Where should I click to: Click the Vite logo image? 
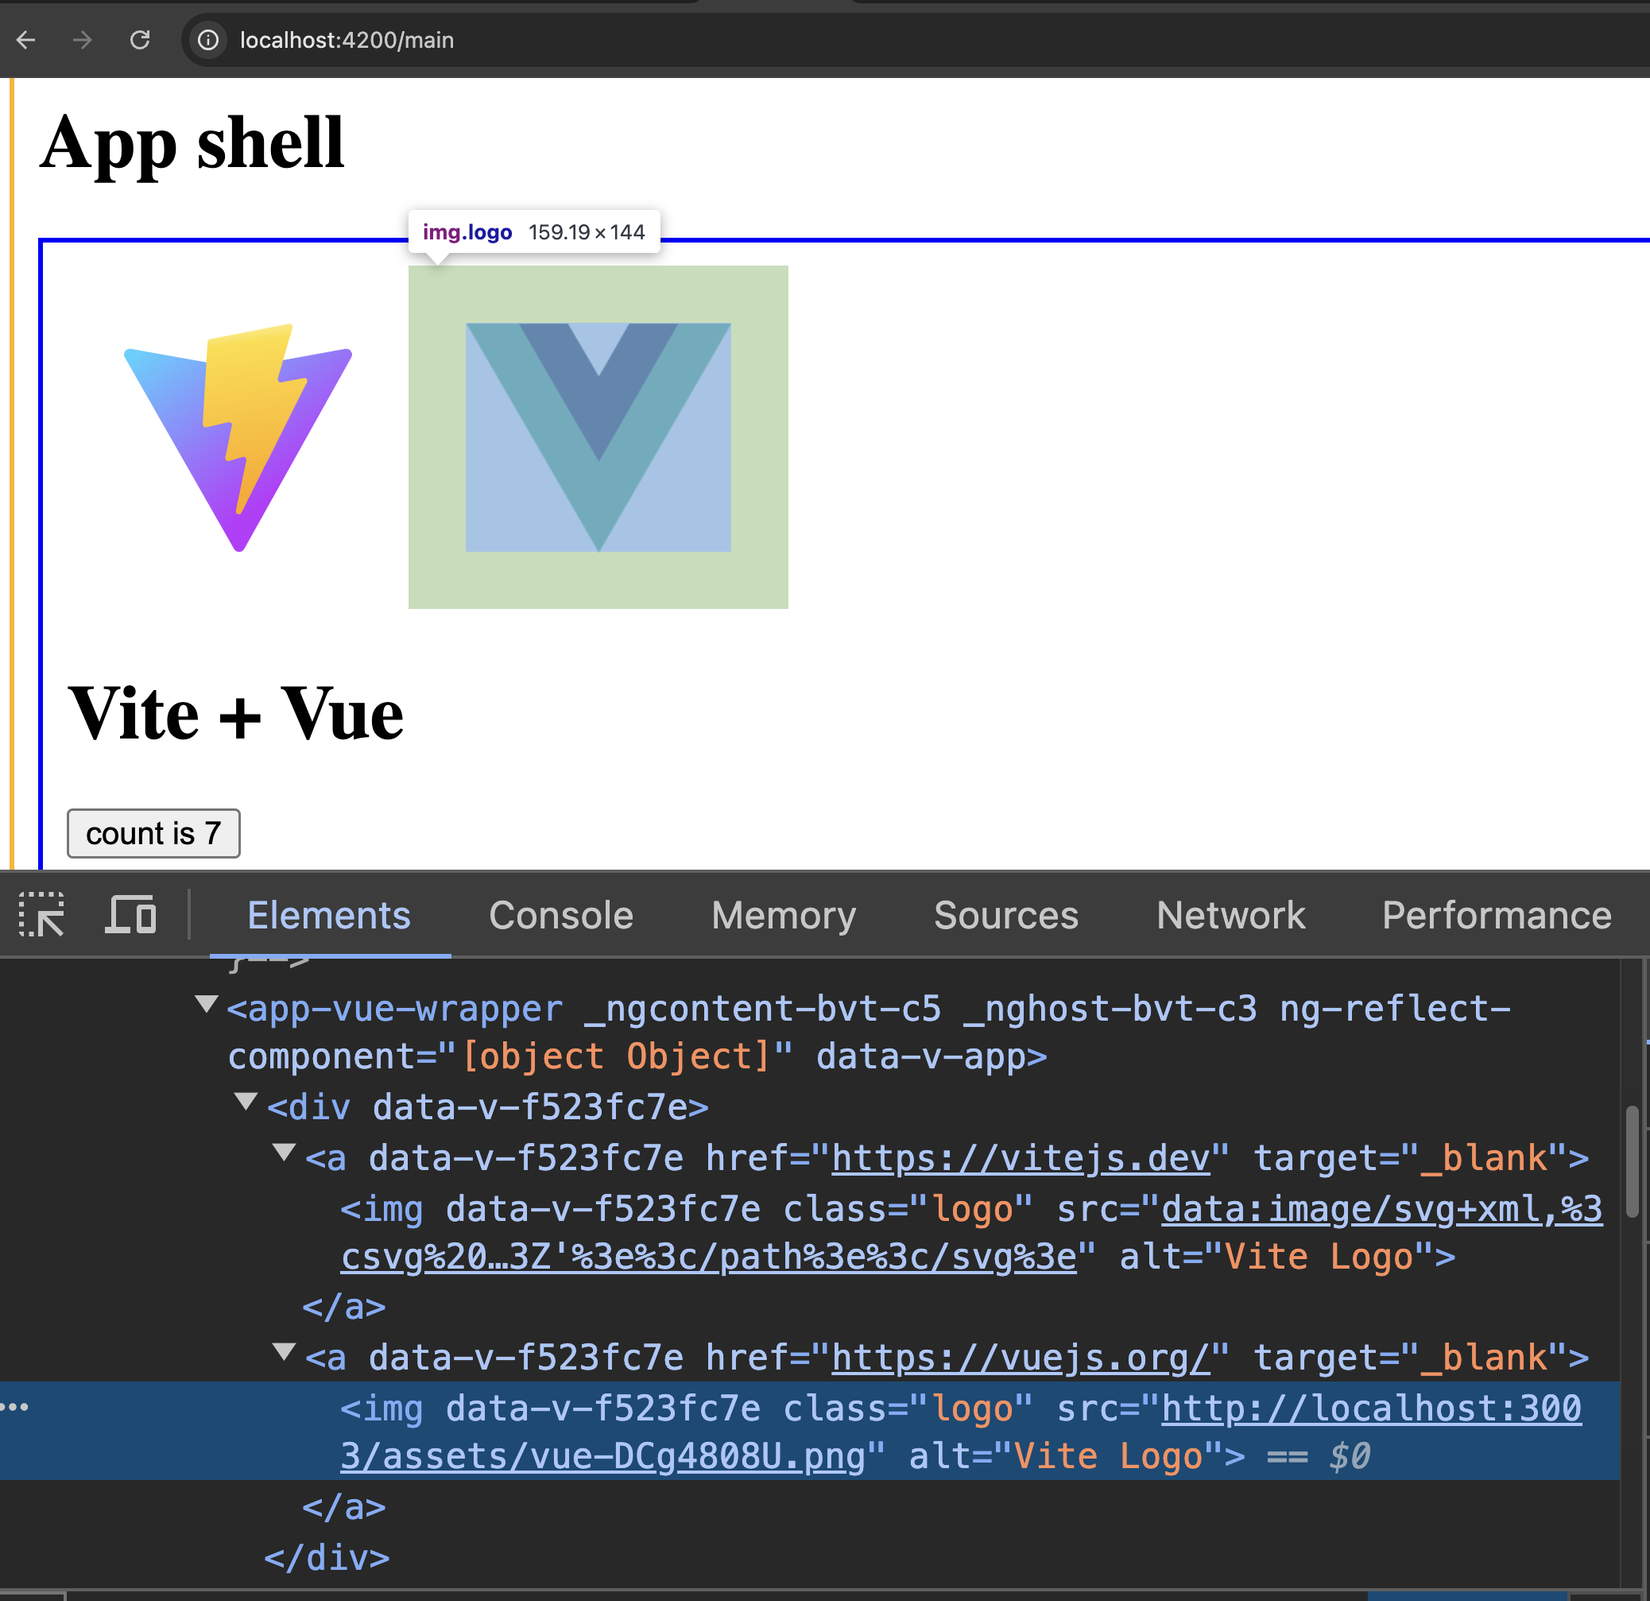(x=238, y=437)
